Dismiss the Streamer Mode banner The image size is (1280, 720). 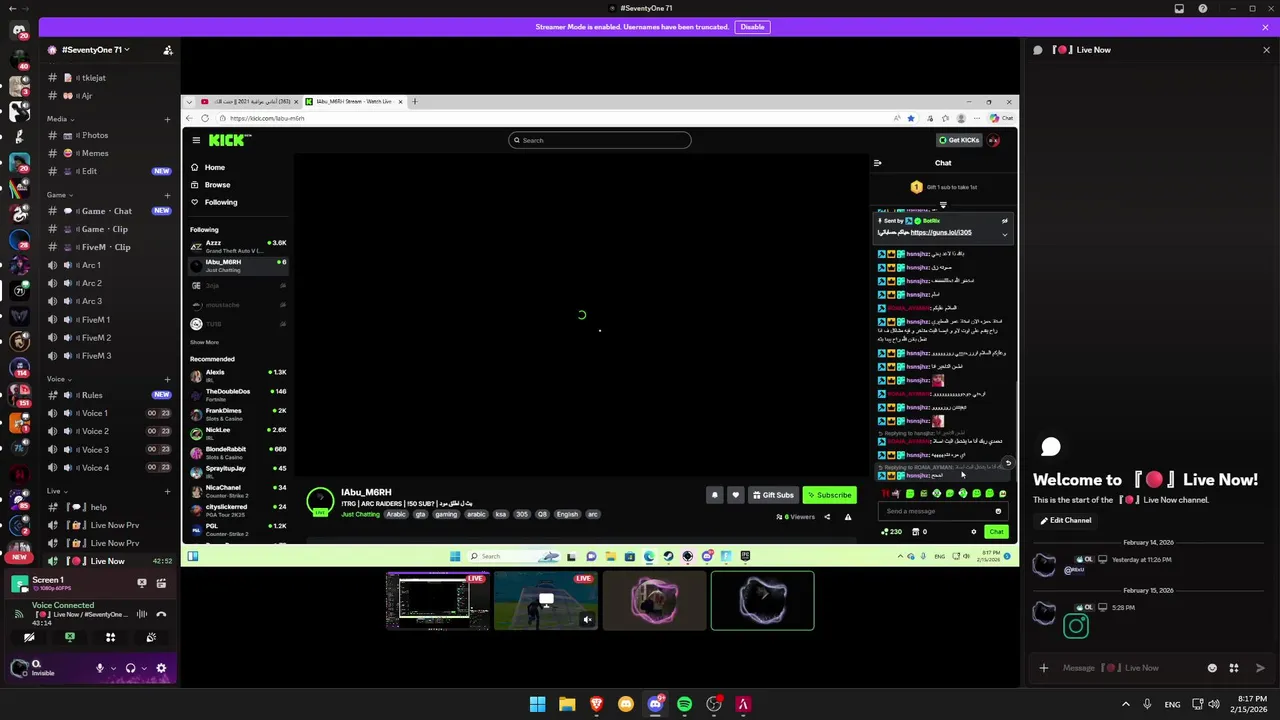(x=1265, y=27)
